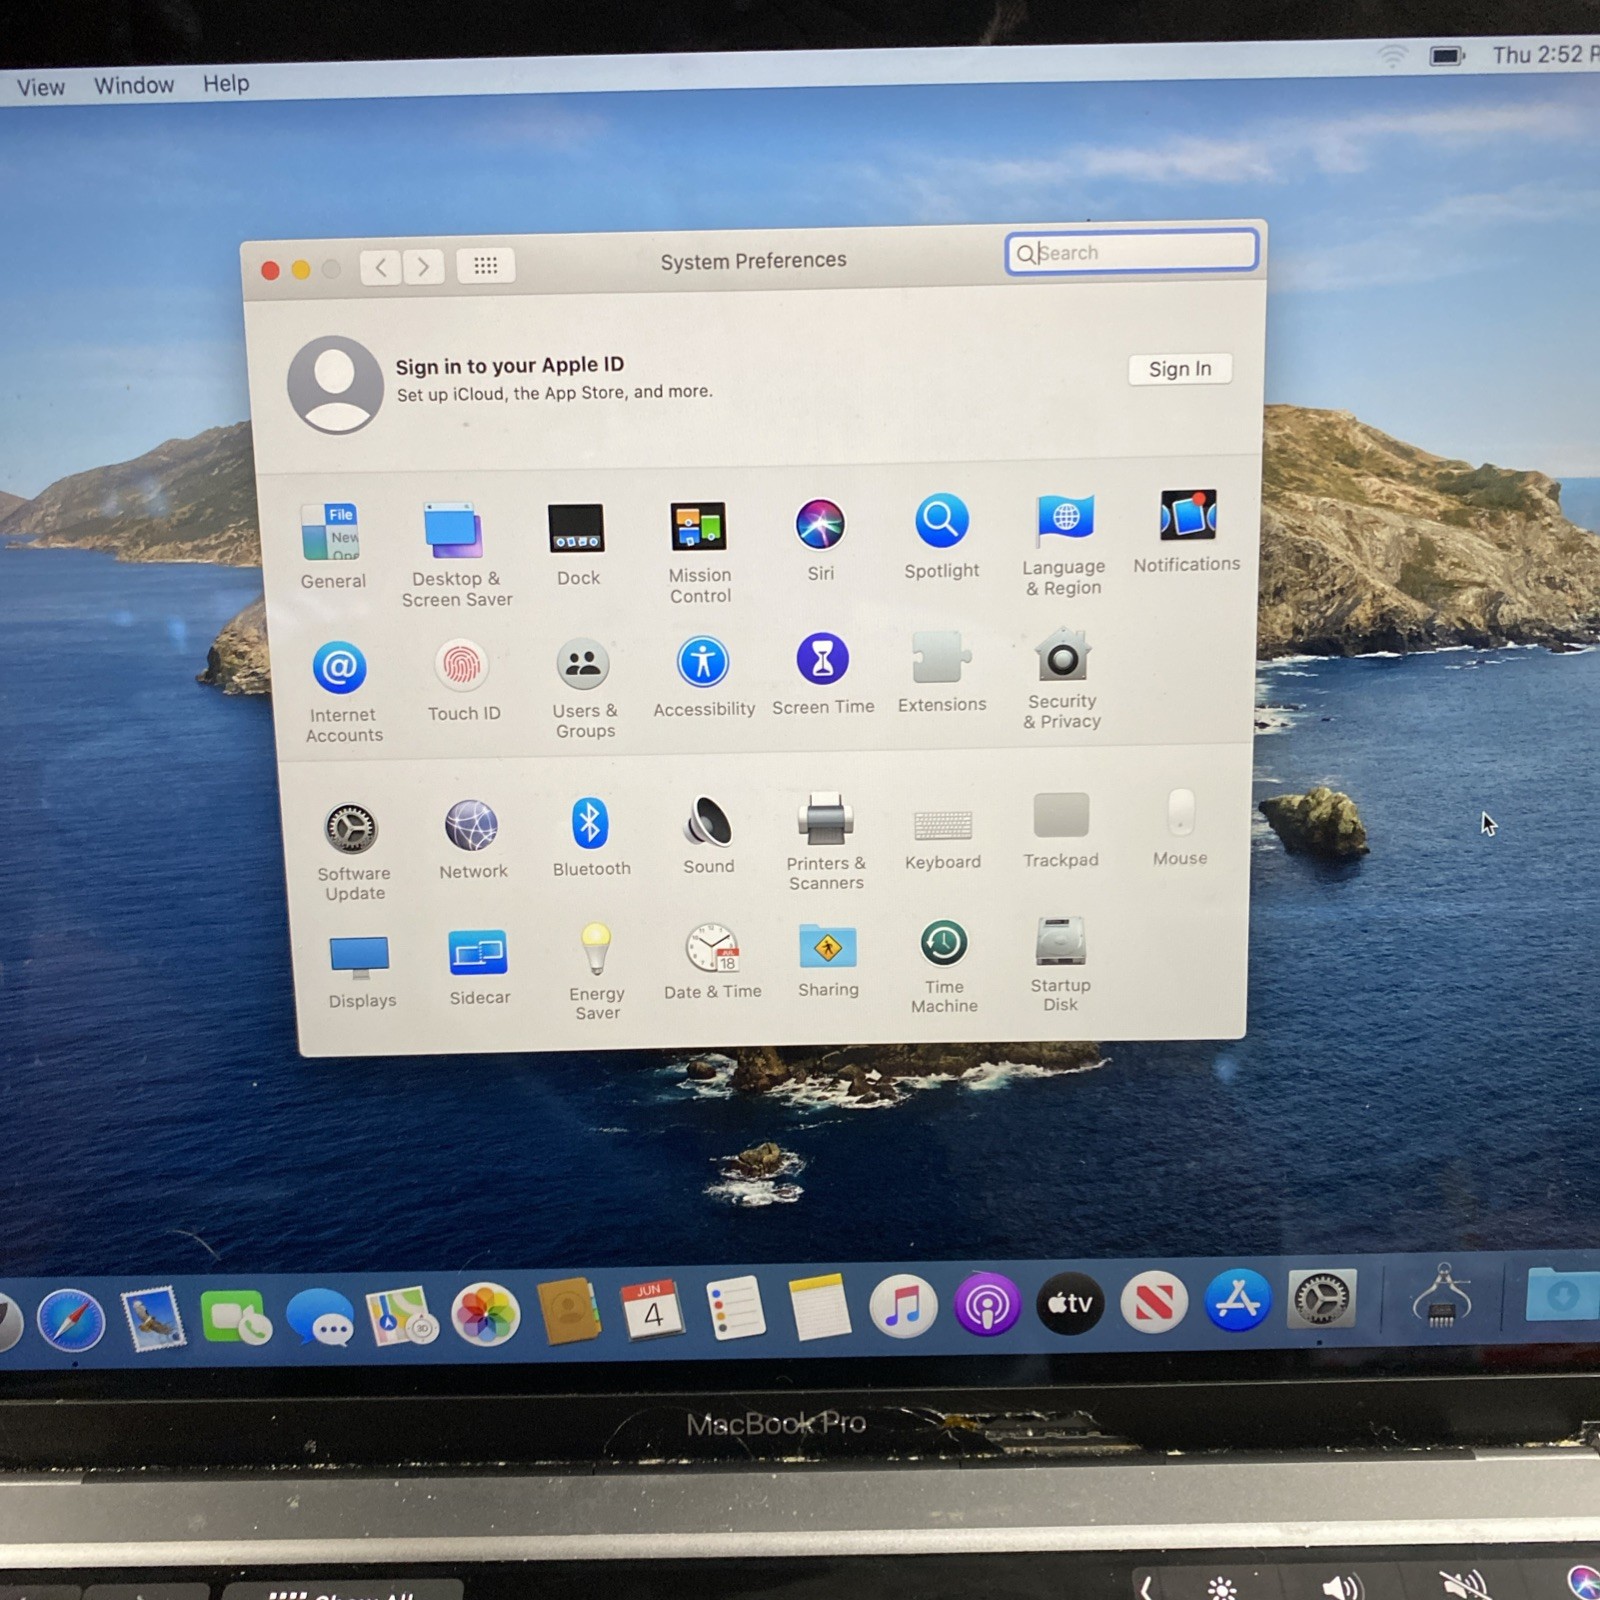Open Extensions preferences
Image resolution: width=1600 pixels, height=1600 pixels.
pos(941,657)
